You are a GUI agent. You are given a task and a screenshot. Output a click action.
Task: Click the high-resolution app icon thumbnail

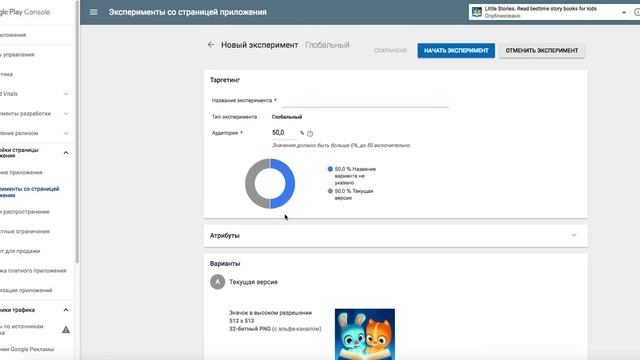[x=365, y=334]
